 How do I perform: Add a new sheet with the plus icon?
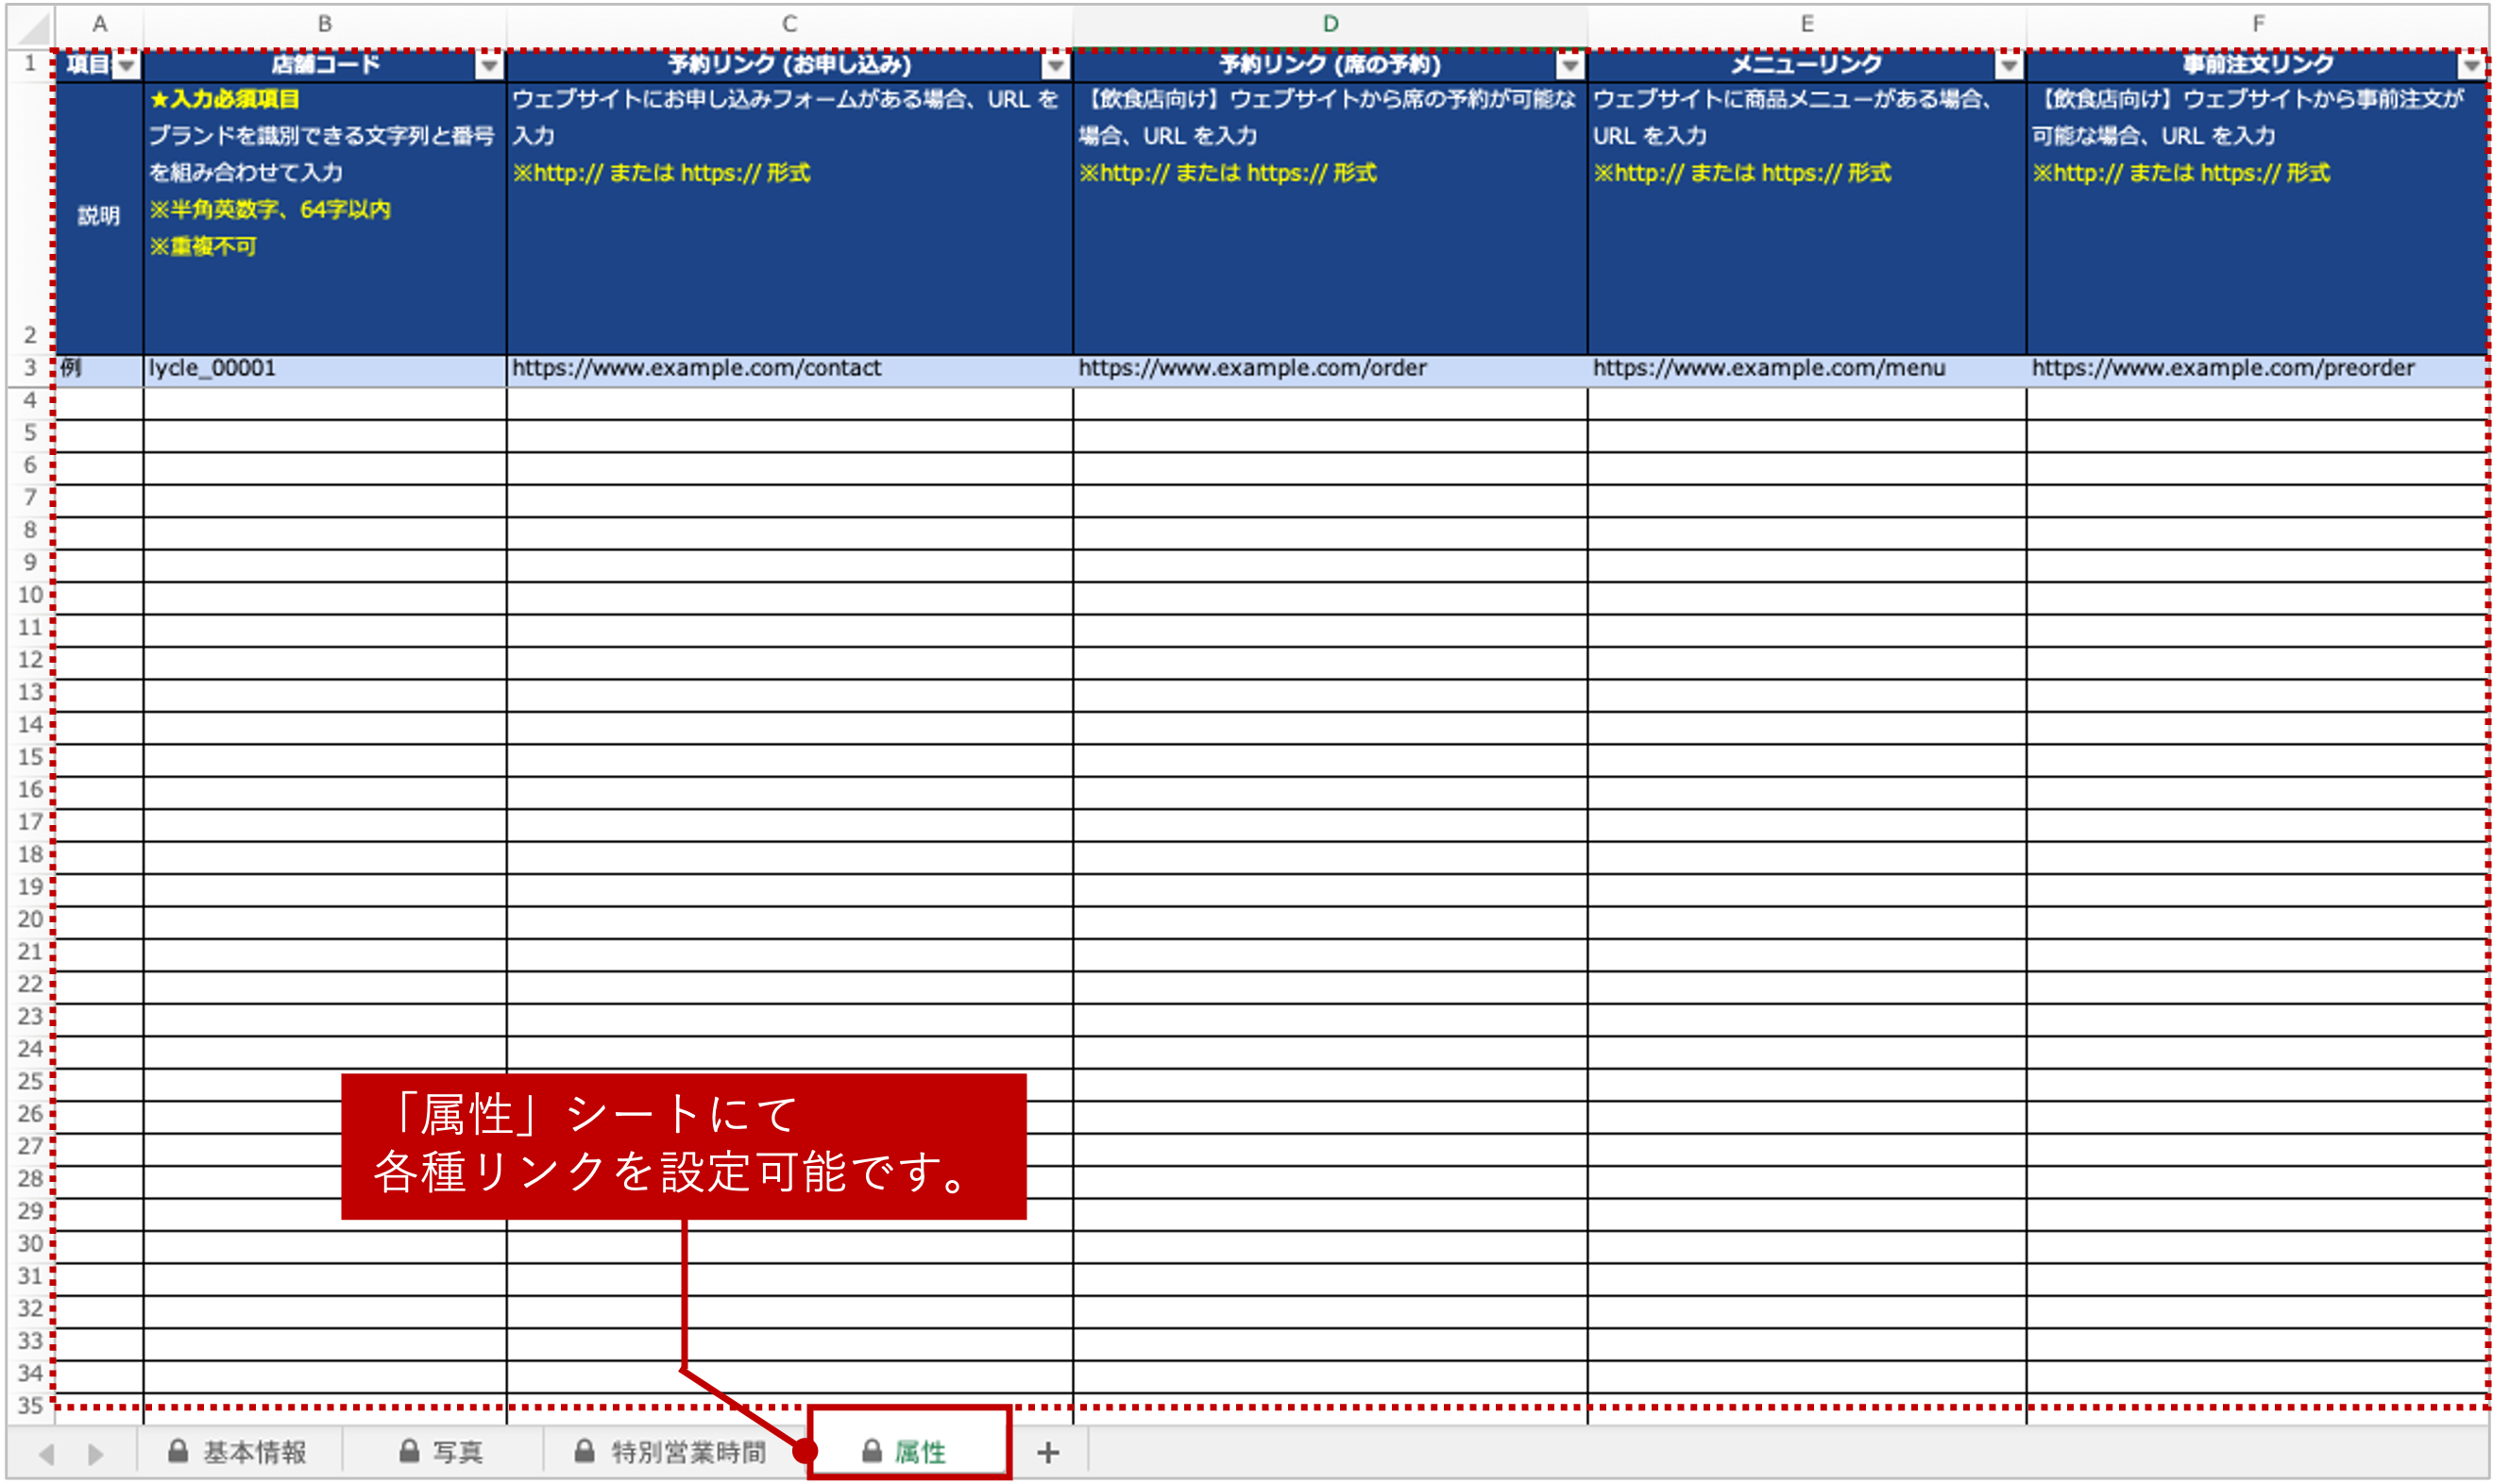[1048, 1451]
